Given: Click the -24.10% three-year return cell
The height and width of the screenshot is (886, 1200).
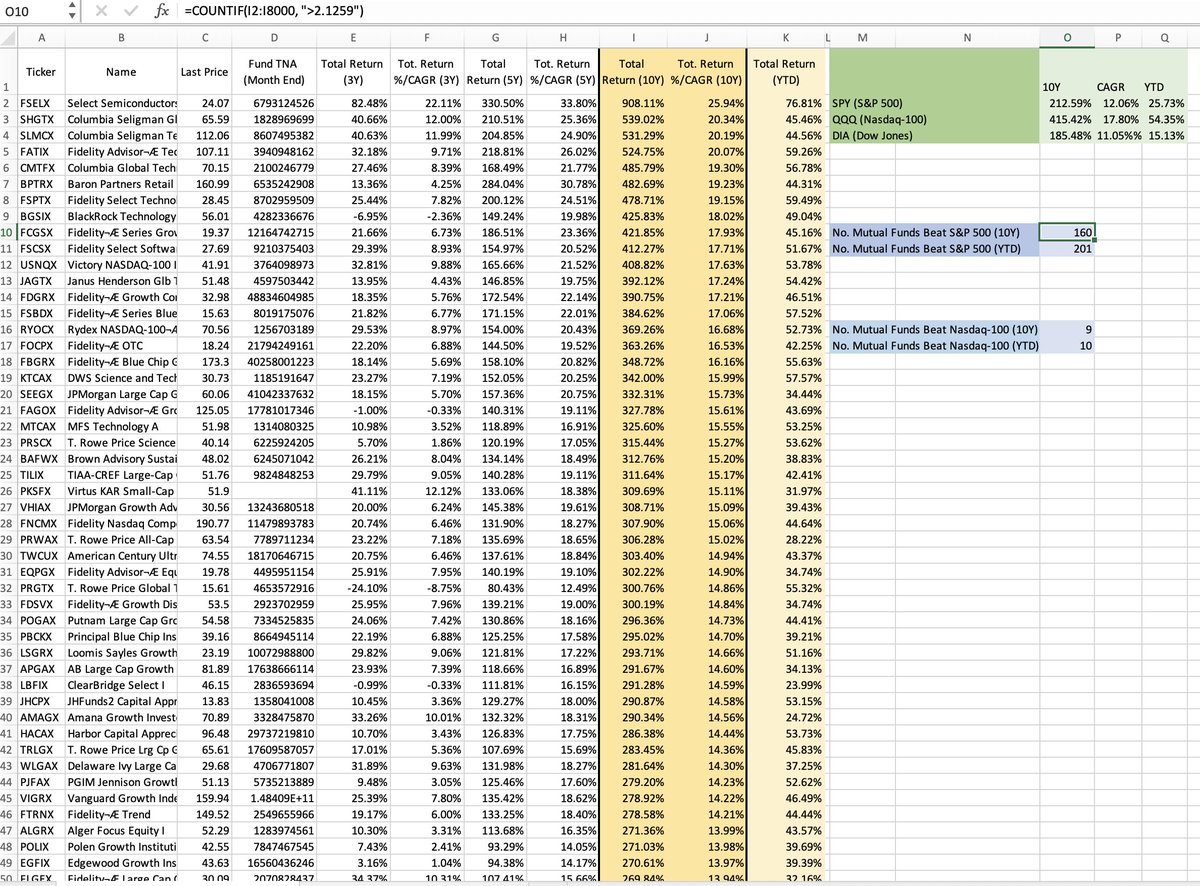Looking at the screenshot, I should [351, 590].
